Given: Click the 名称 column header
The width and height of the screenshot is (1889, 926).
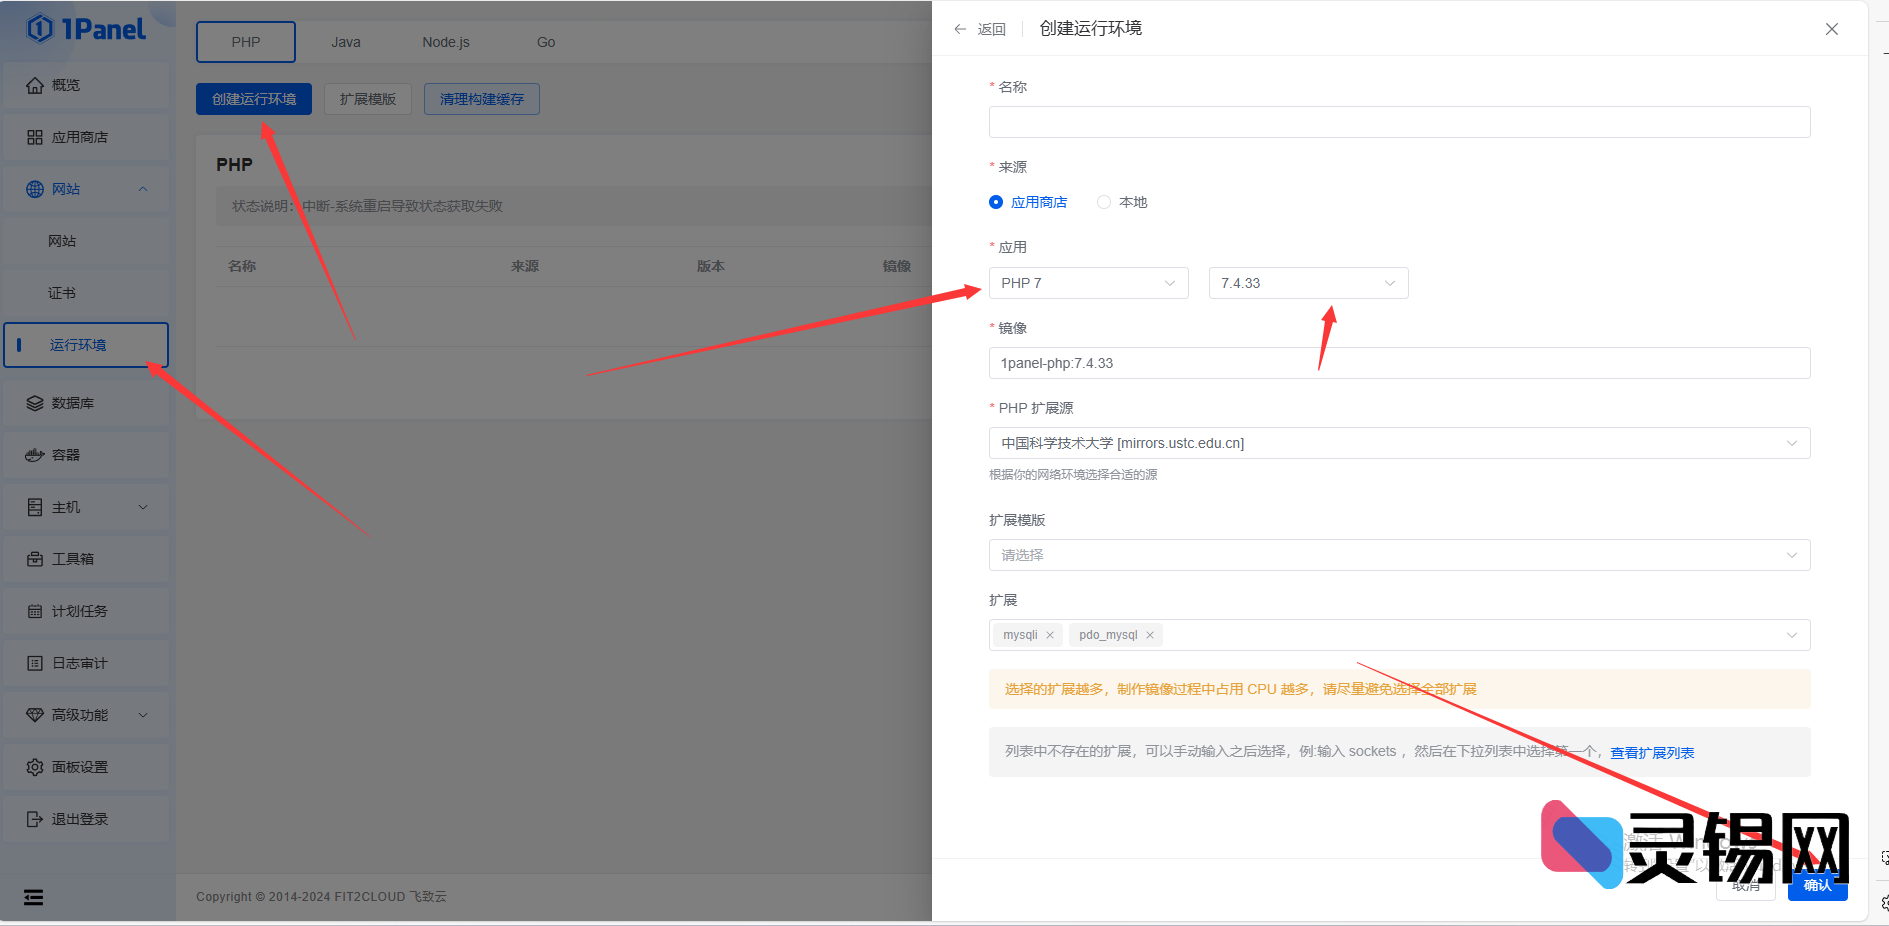Looking at the screenshot, I should pyautogui.click(x=242, y=266).
